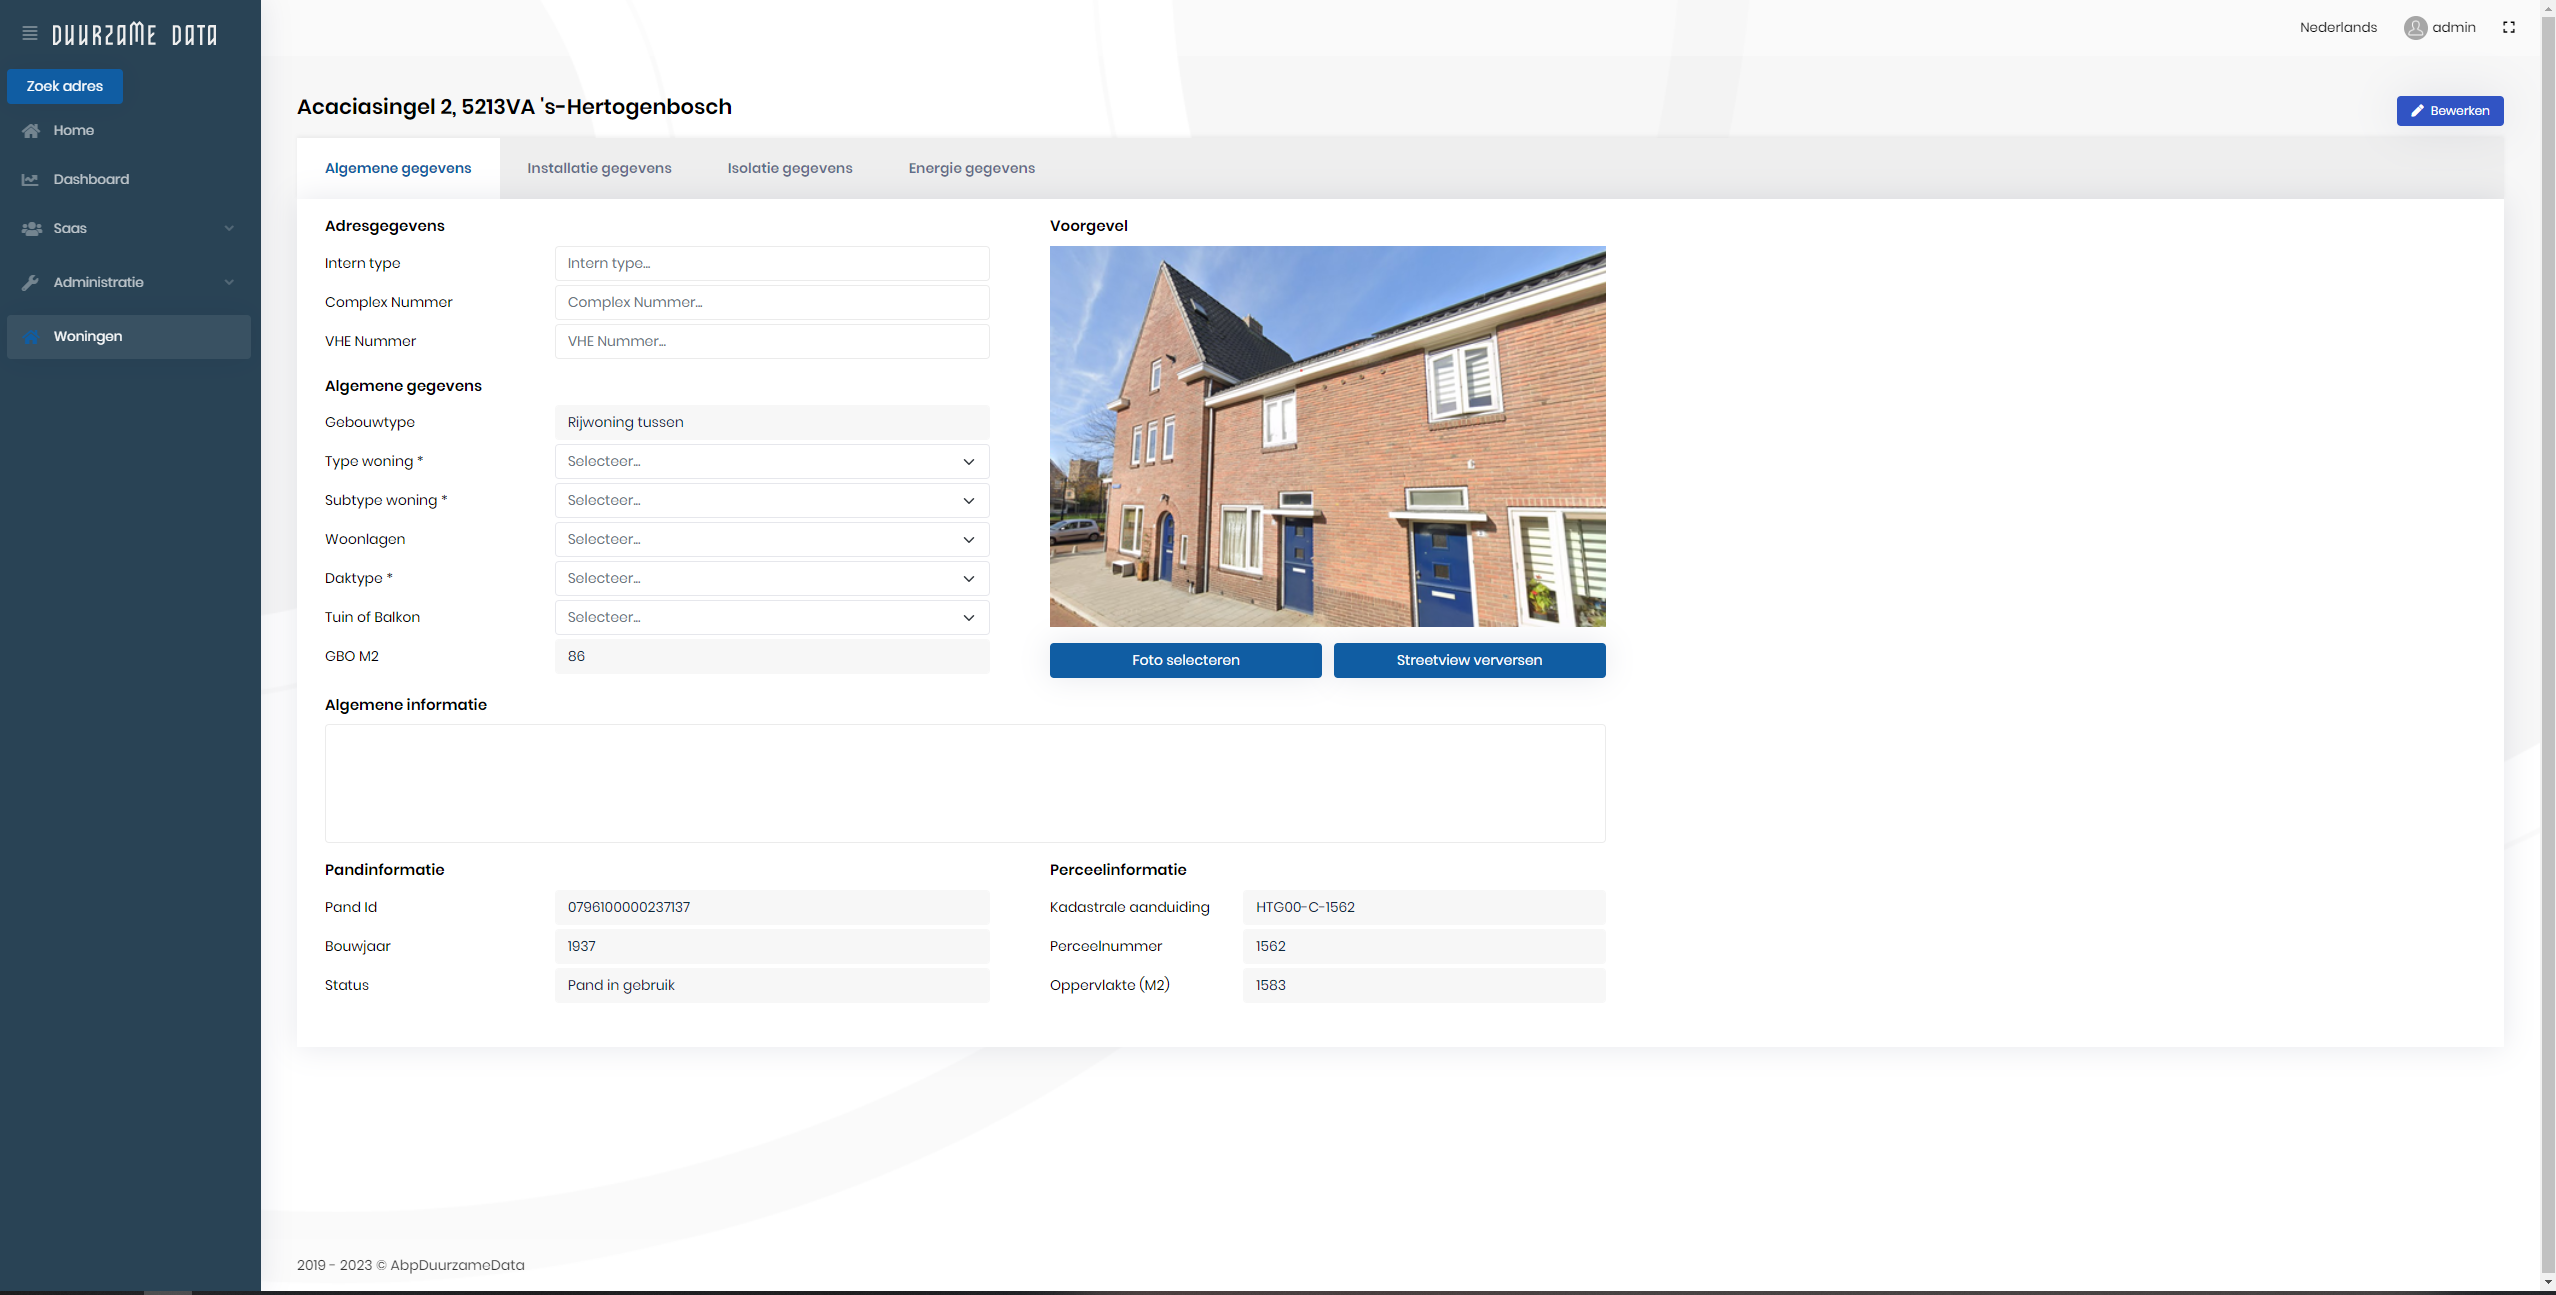Expand the Administratie sidebar submenu

click(x=229, y=283)
